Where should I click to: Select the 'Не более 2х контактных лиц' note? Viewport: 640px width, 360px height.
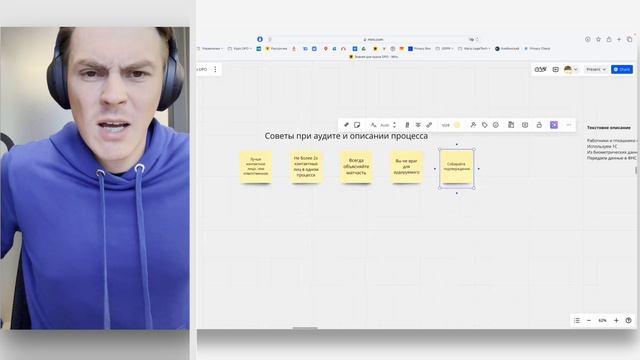[x=307, y=167]
